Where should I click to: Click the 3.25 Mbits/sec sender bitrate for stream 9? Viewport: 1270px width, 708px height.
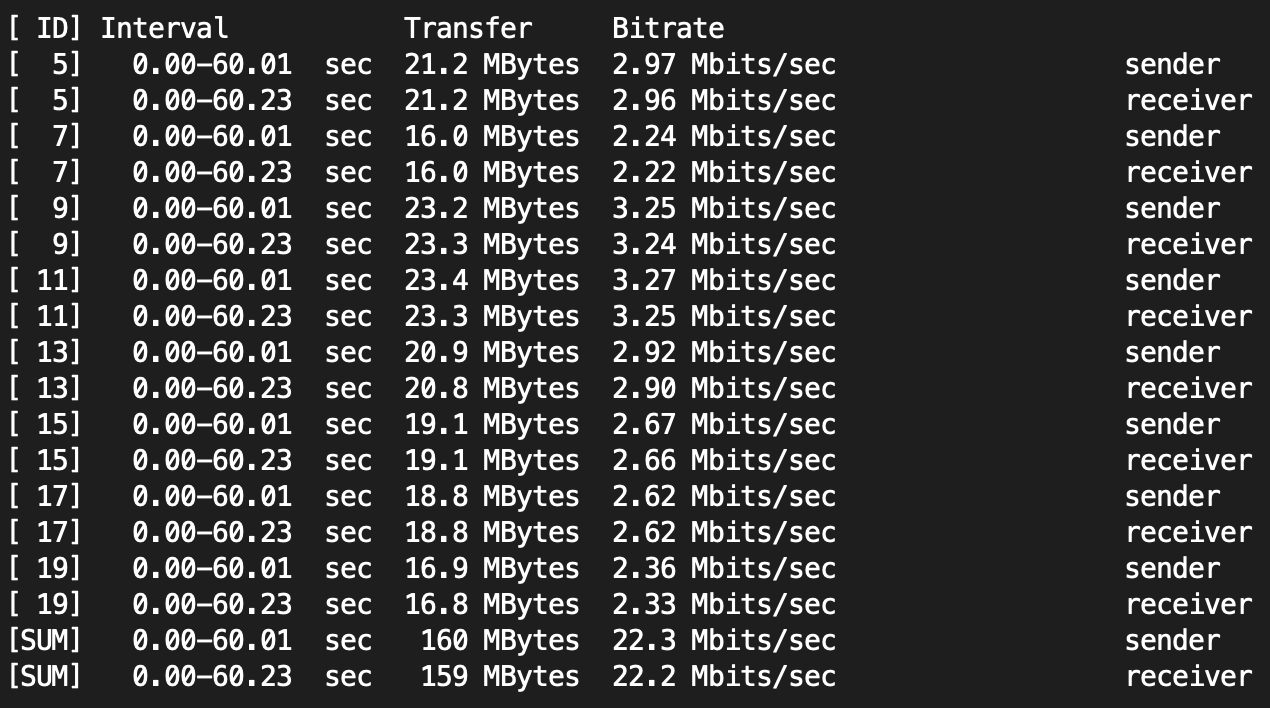point(724,209)
